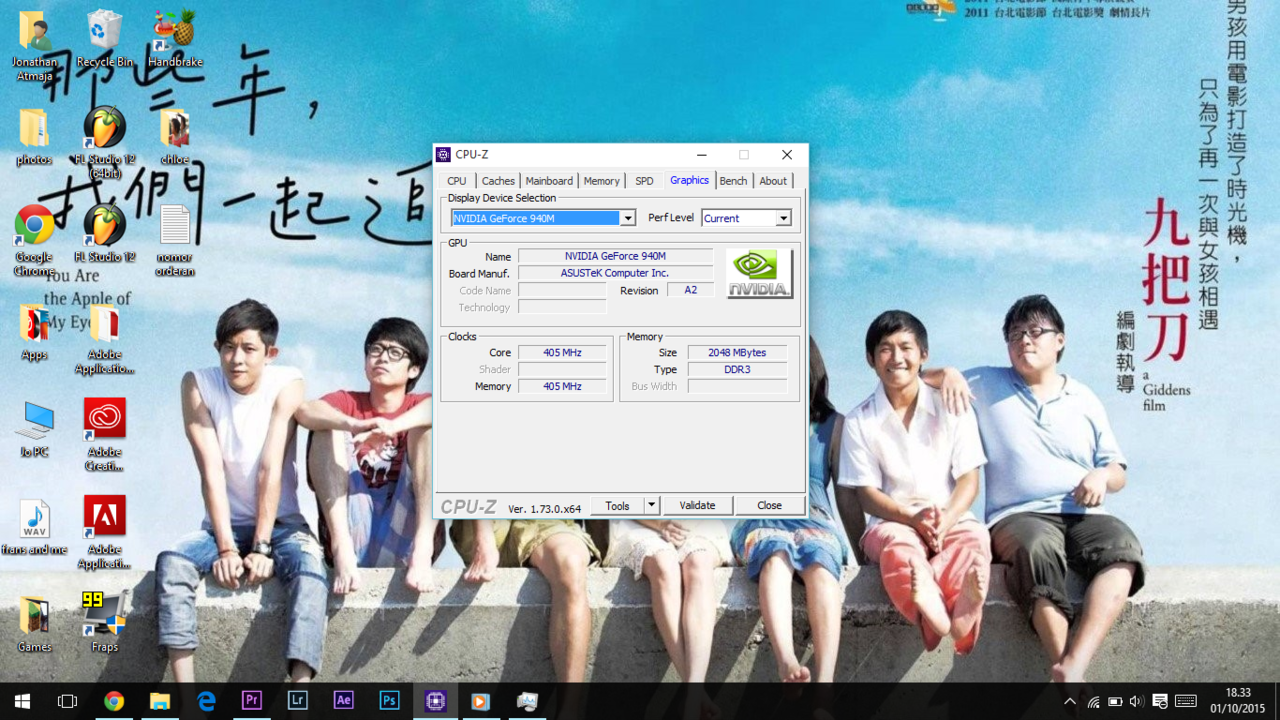1280x720 pixels.
Task: Select CPU-Z taskbar button
Action: click(x=435, y=701)
